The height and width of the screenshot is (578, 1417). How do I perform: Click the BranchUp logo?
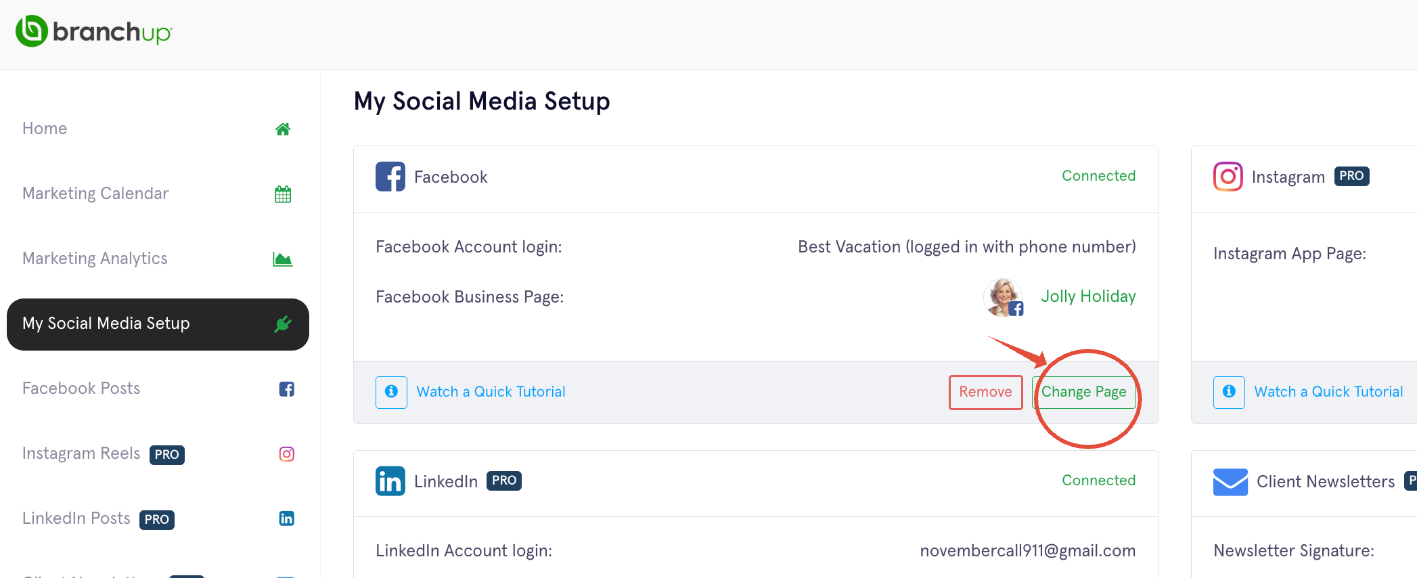(x=94, y=31)
